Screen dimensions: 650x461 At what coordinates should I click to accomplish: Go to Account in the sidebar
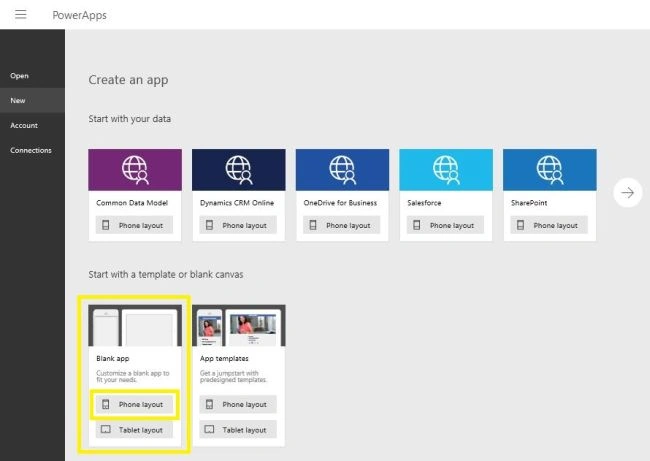(32, 125)
